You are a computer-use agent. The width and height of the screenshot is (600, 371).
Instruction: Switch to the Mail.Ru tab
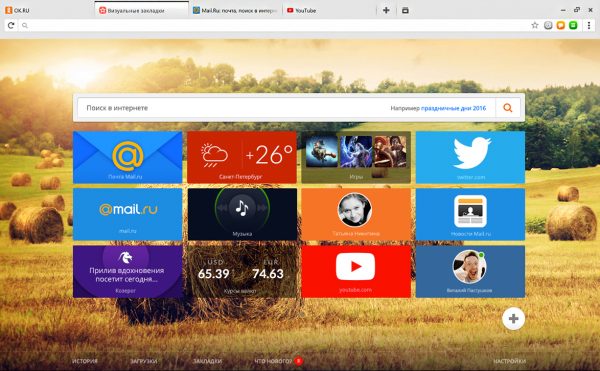click(x=235, y=10)
